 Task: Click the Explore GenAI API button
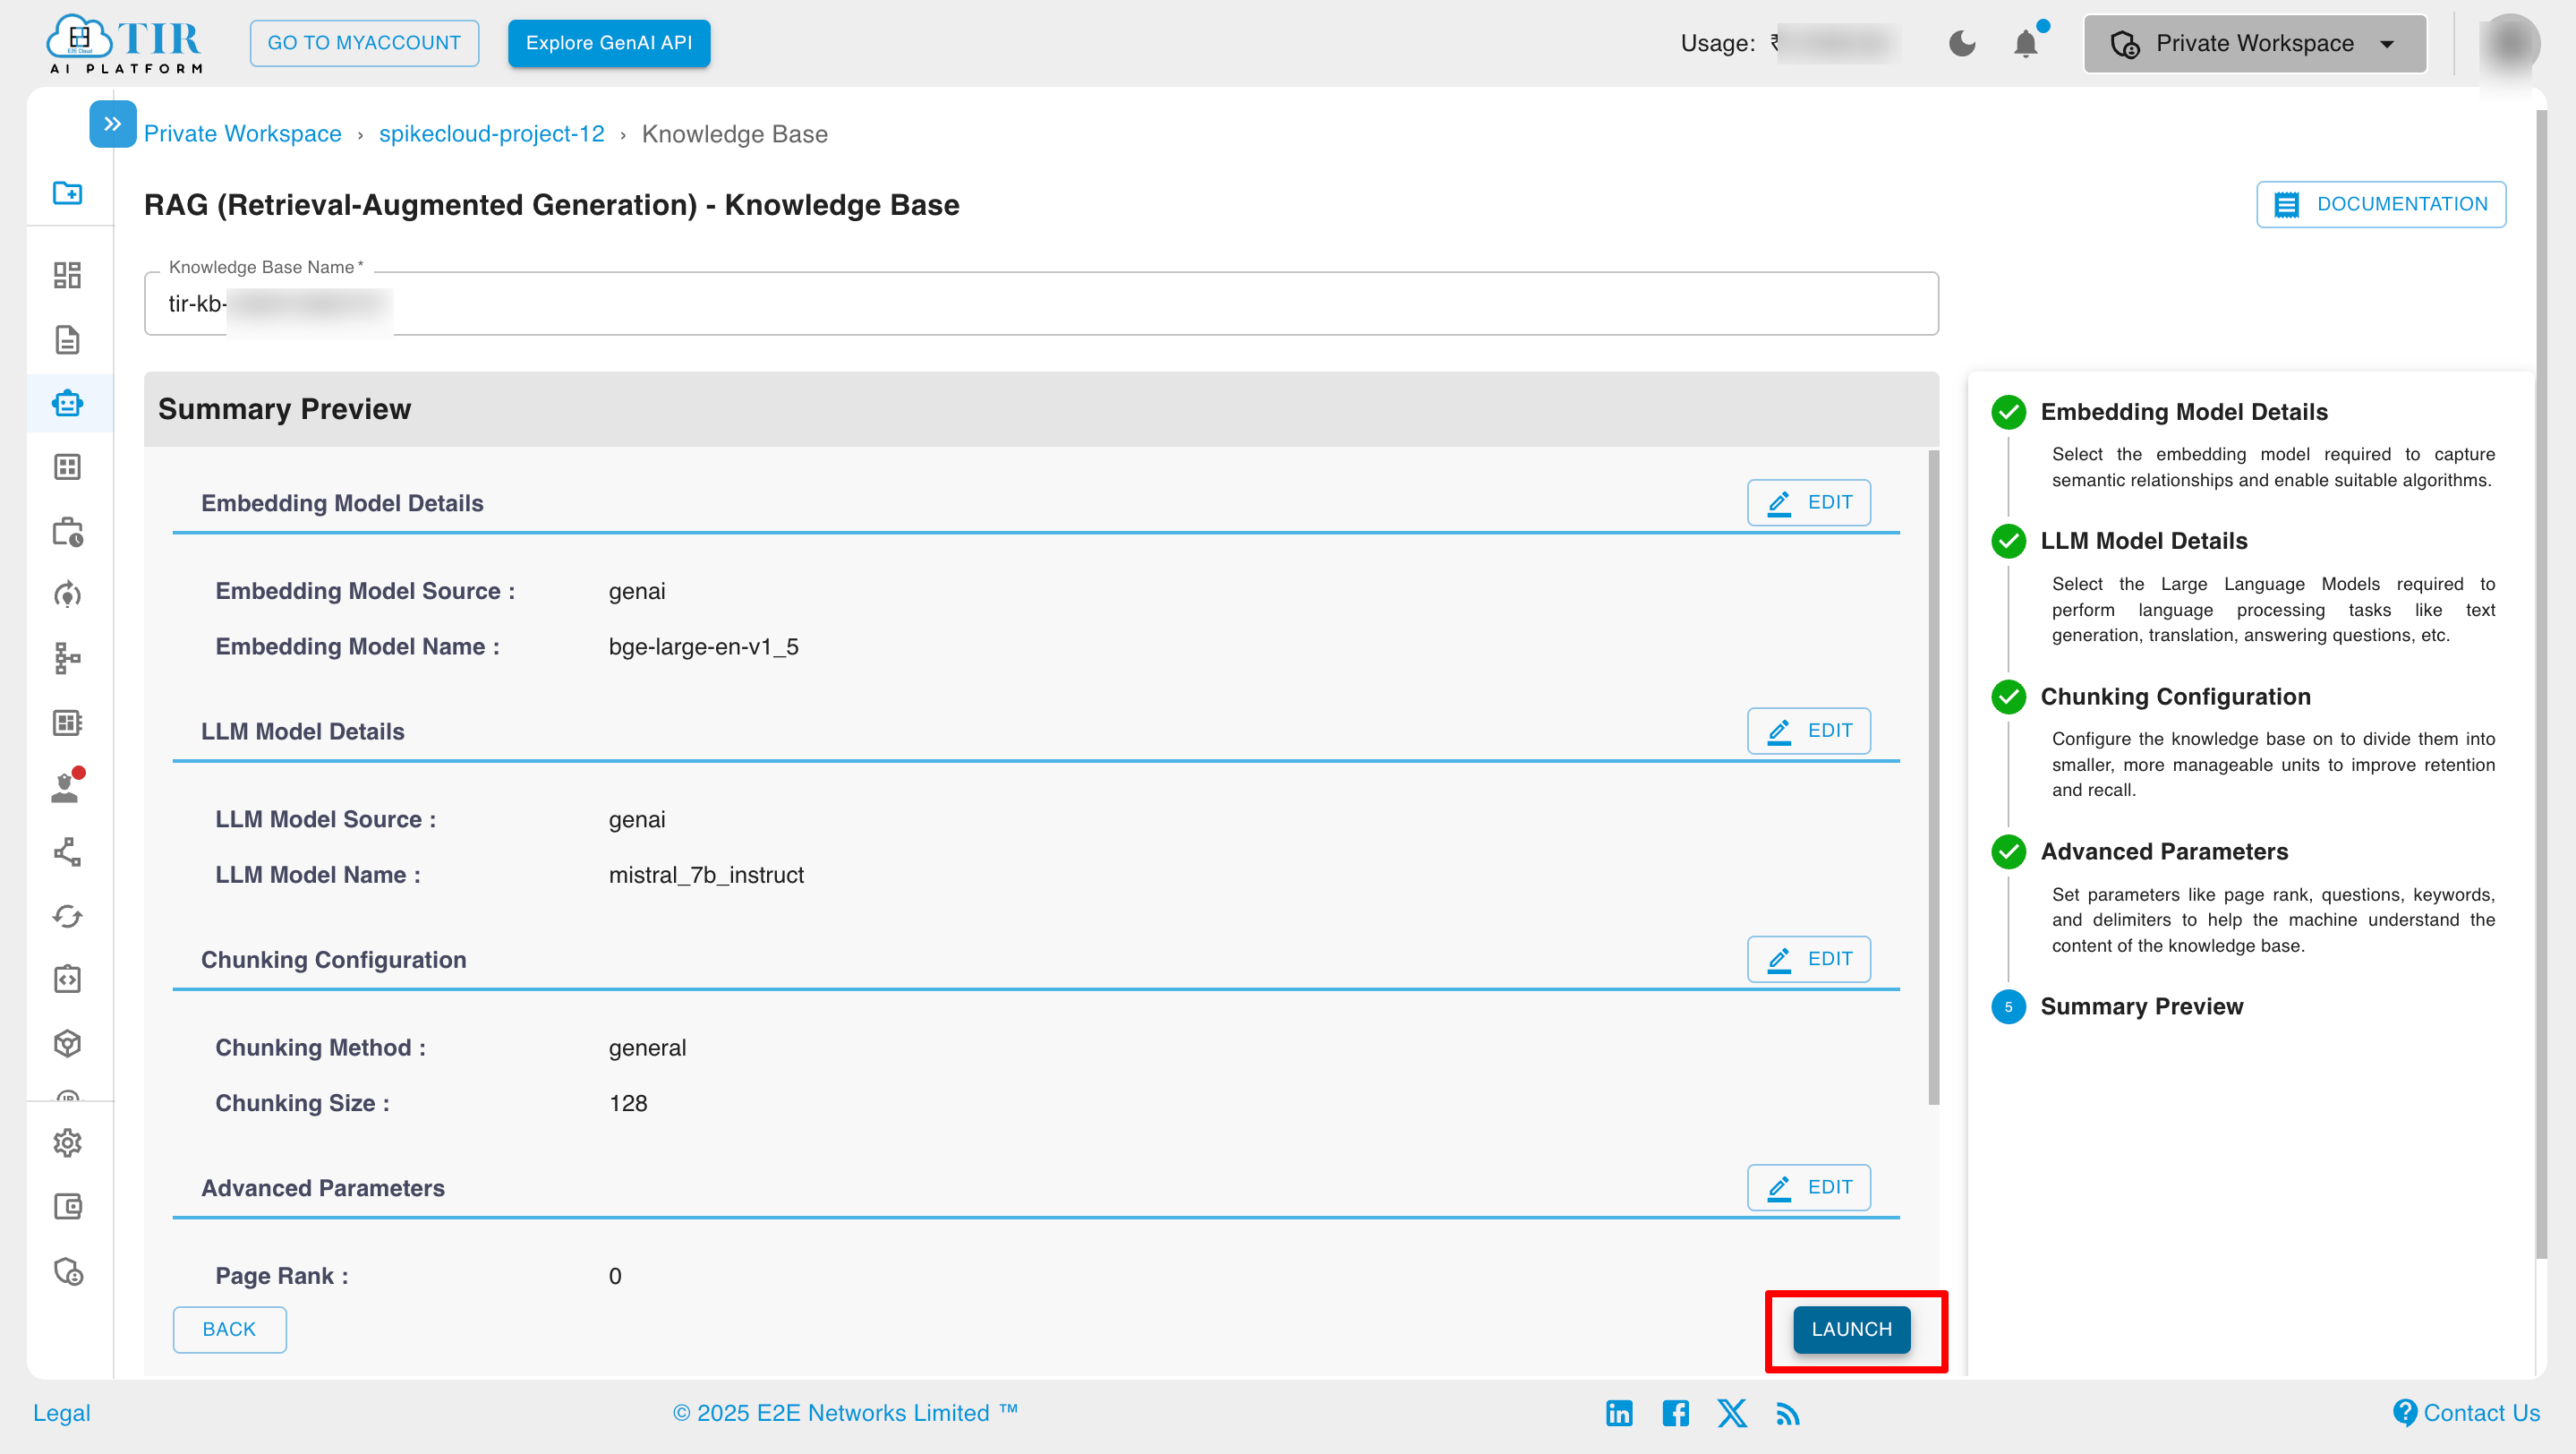(608, 43)
